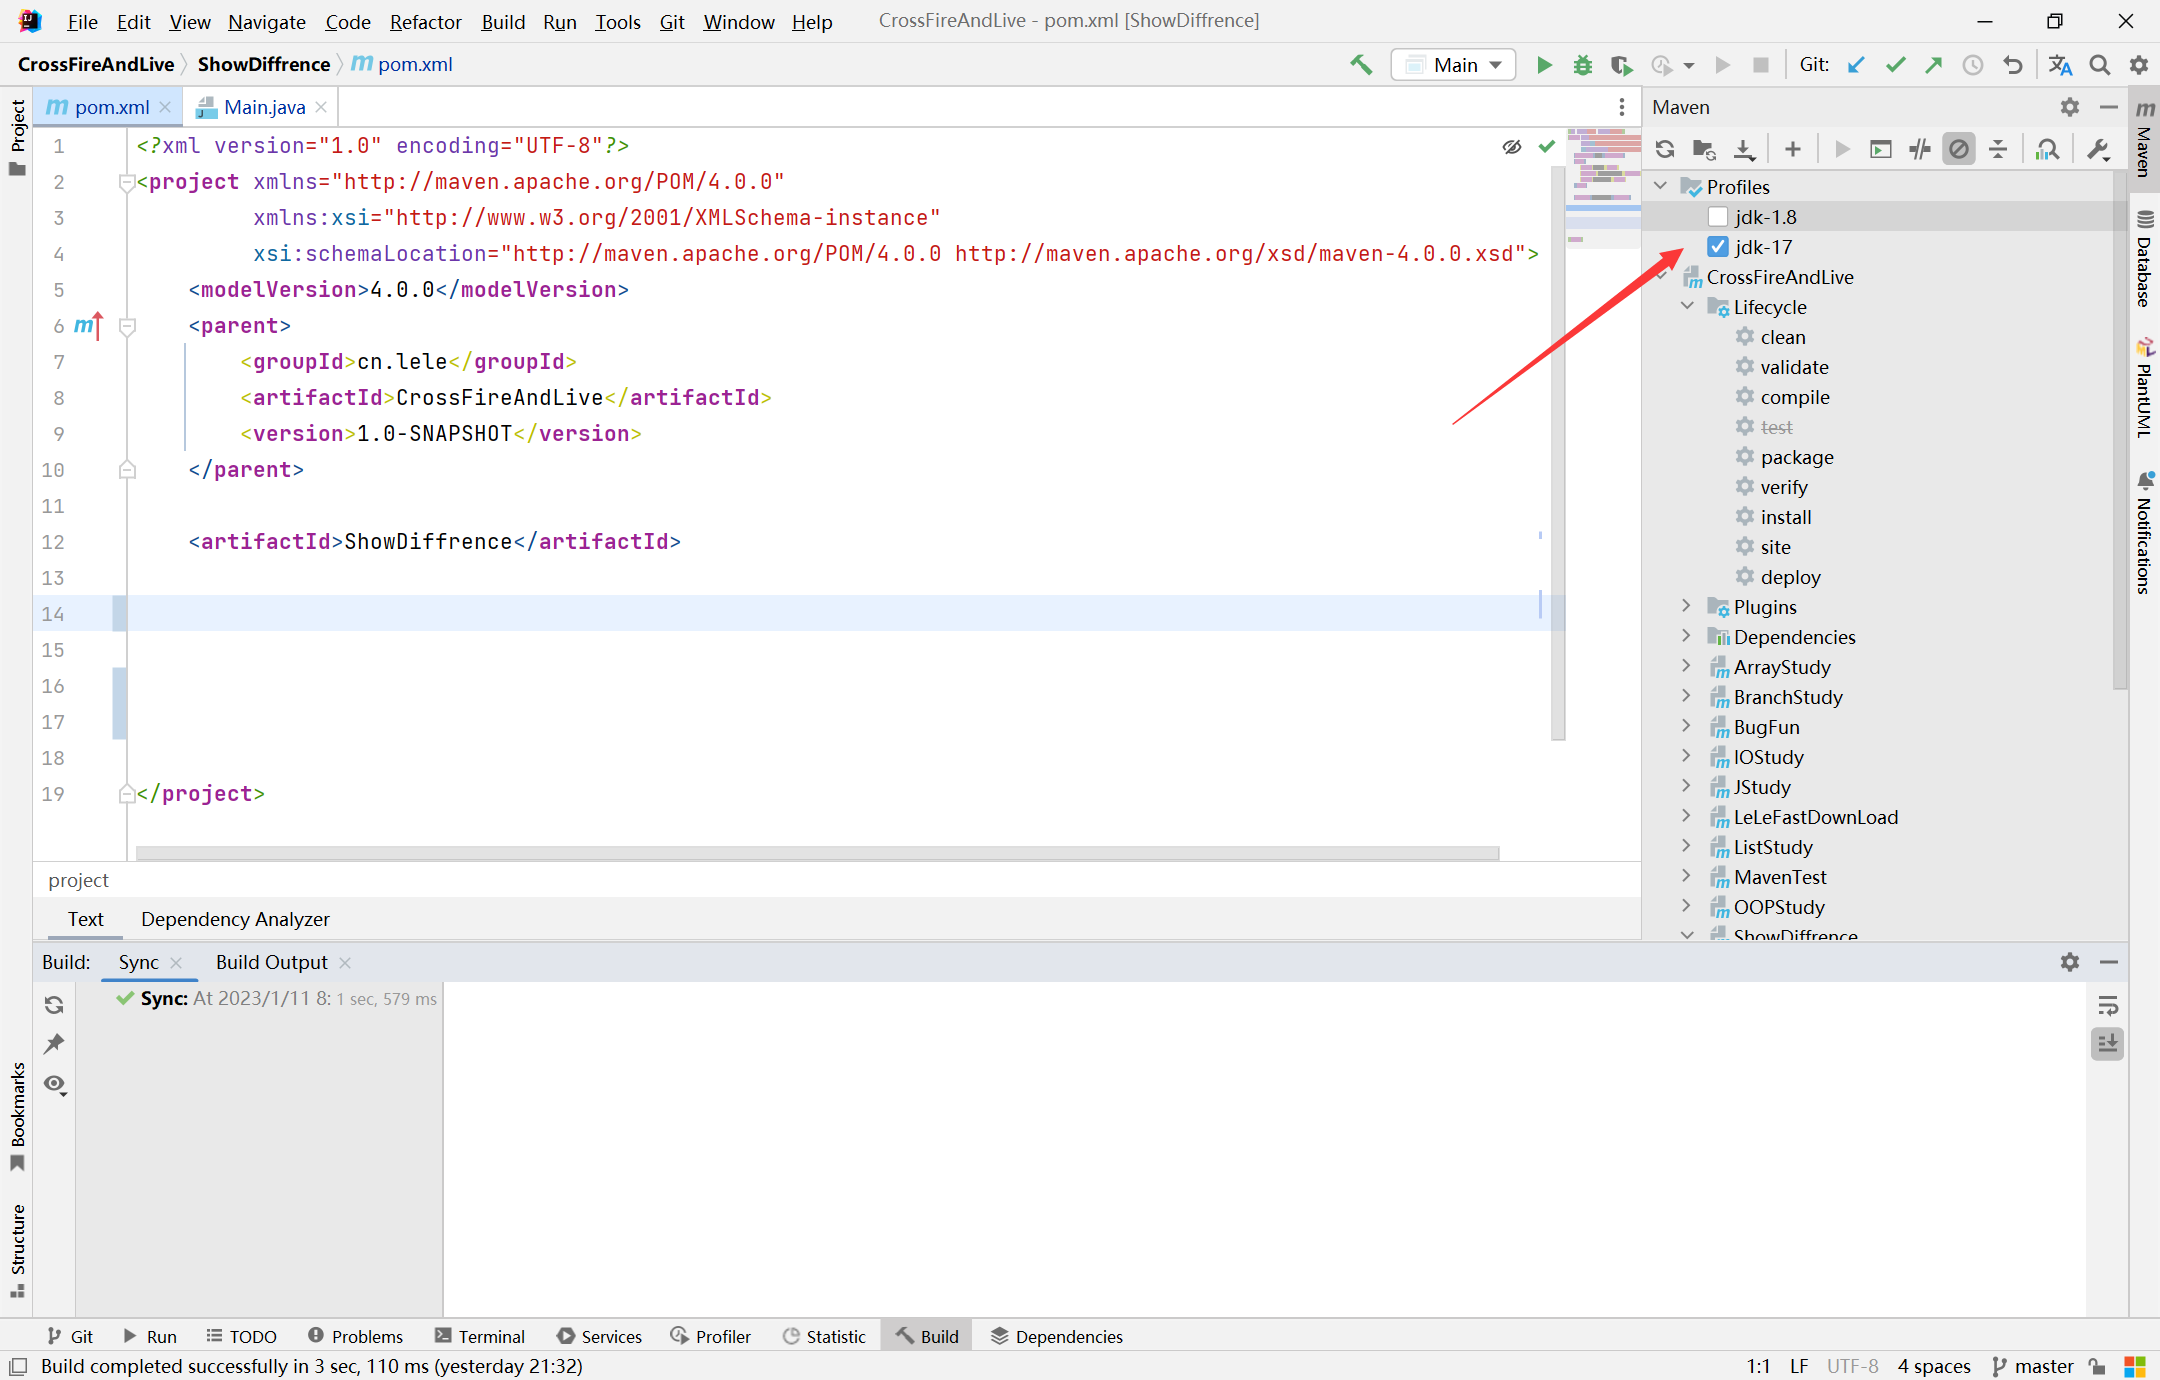Click the Maven download sources icon
2160x1380 pixels.
pyautogui.click(x=1744, y=146)
